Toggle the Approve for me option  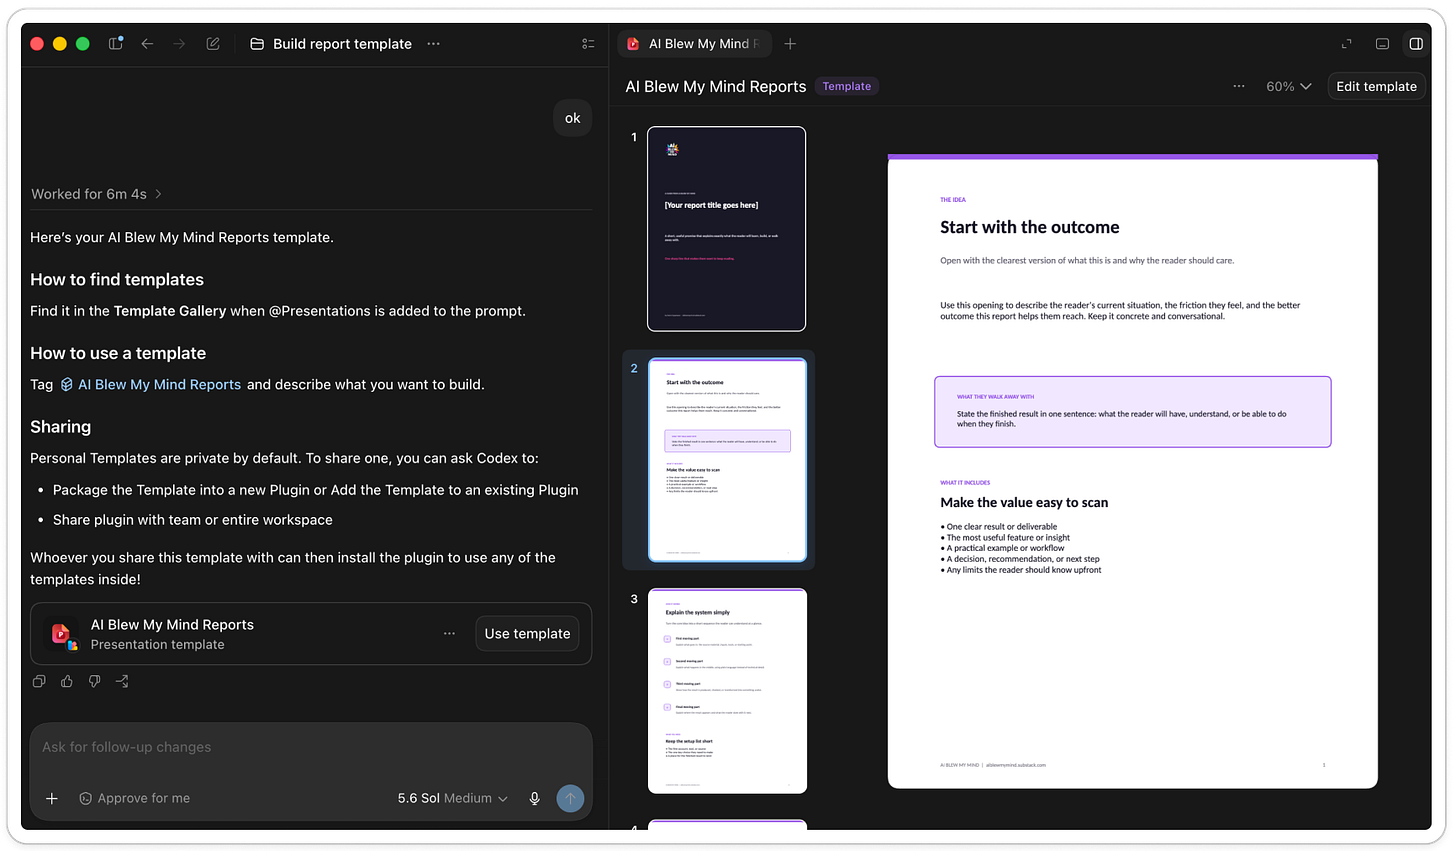pos(134,798)
